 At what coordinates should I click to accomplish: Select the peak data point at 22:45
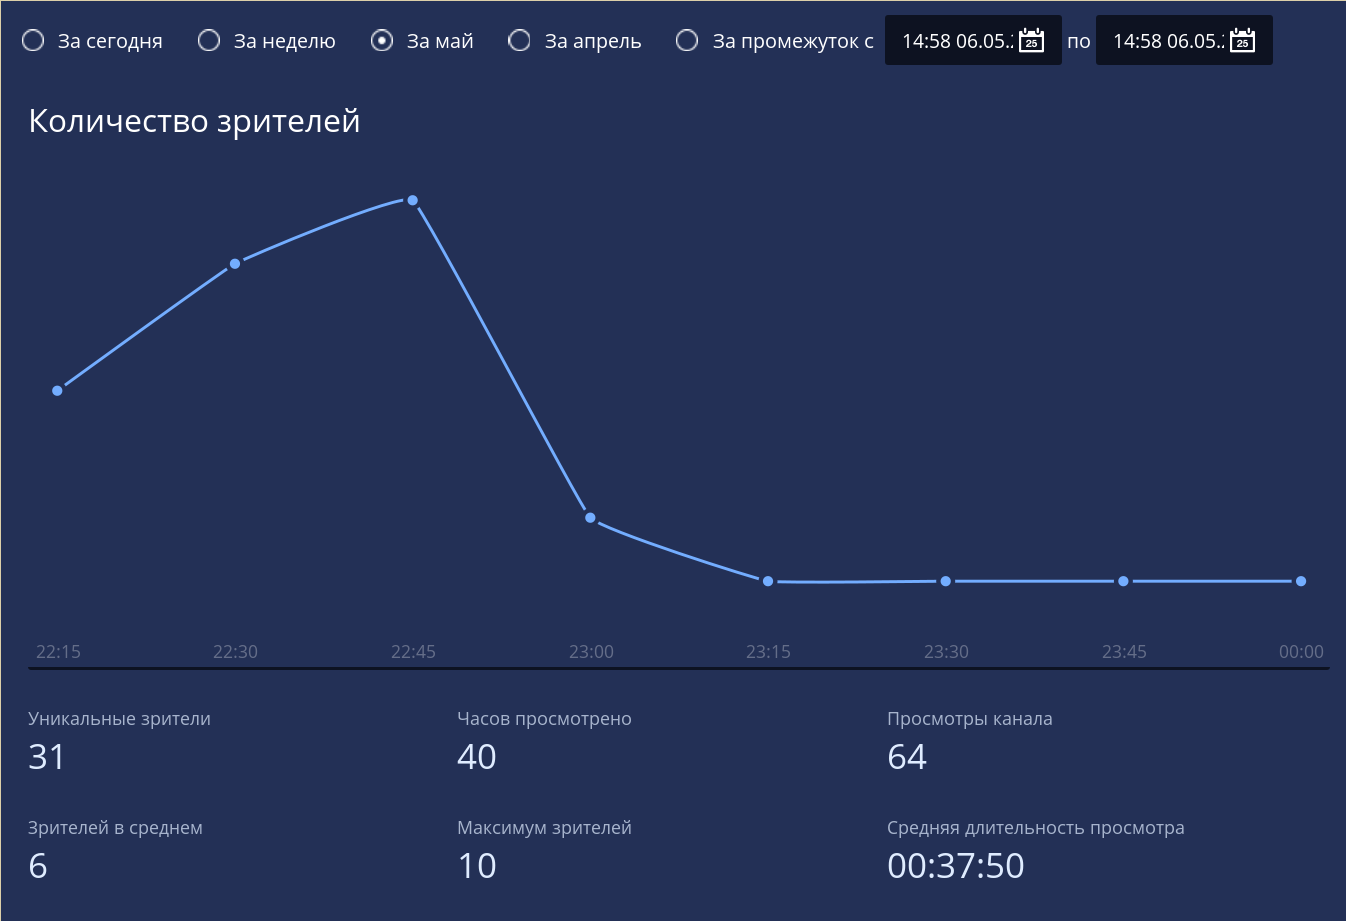(x=412, y=201)
